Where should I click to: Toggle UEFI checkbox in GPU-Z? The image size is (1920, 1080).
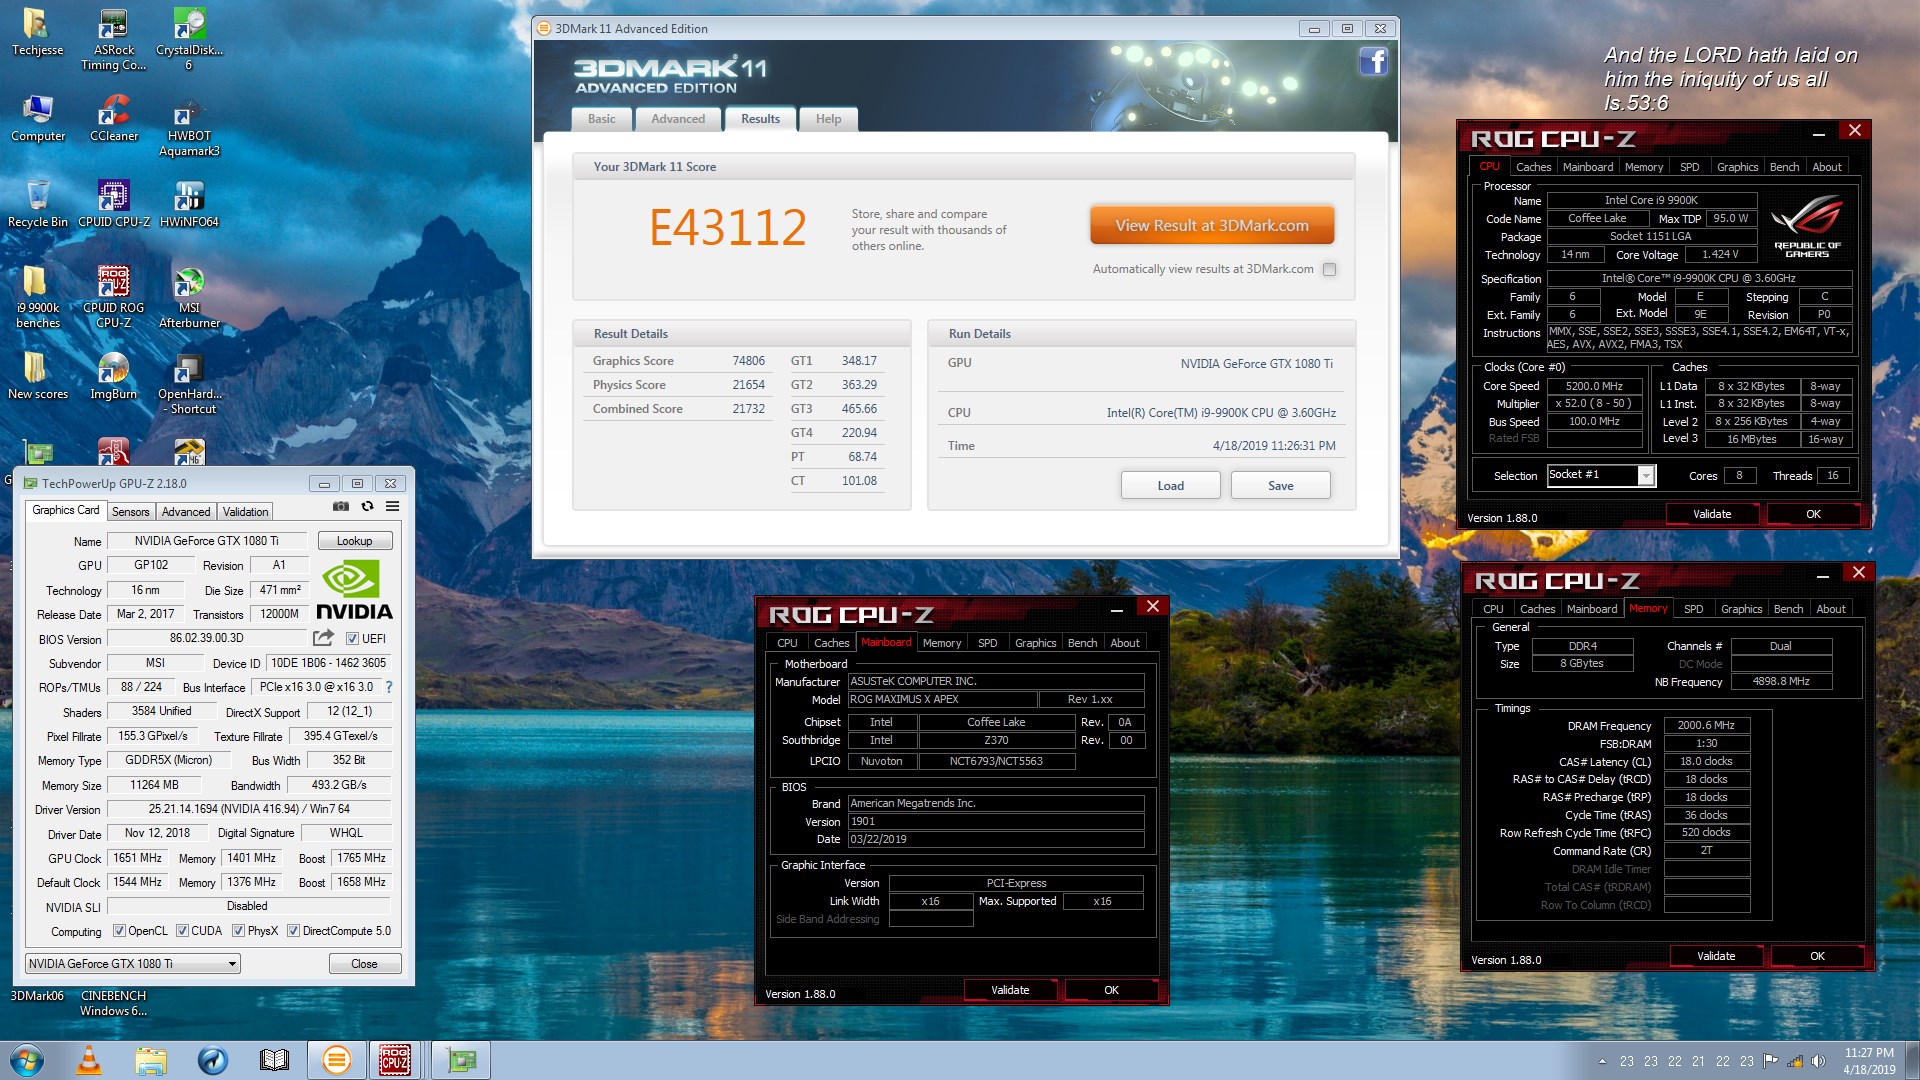tap(352, 639)
